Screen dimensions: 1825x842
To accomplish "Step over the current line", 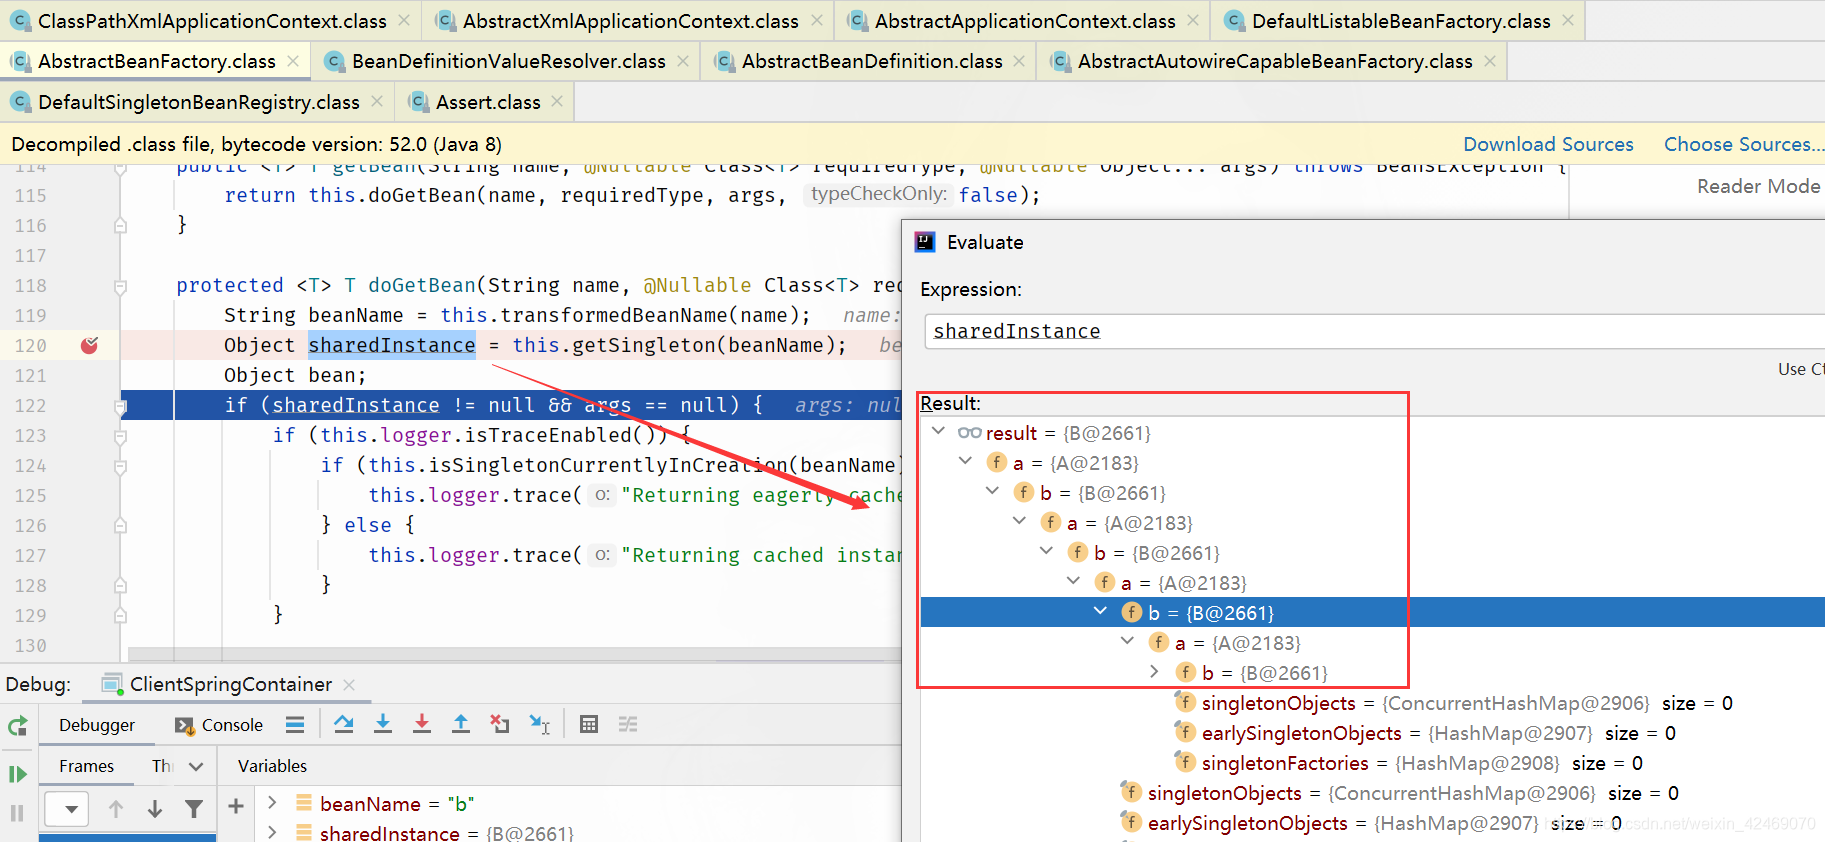I will click(344, 725).
